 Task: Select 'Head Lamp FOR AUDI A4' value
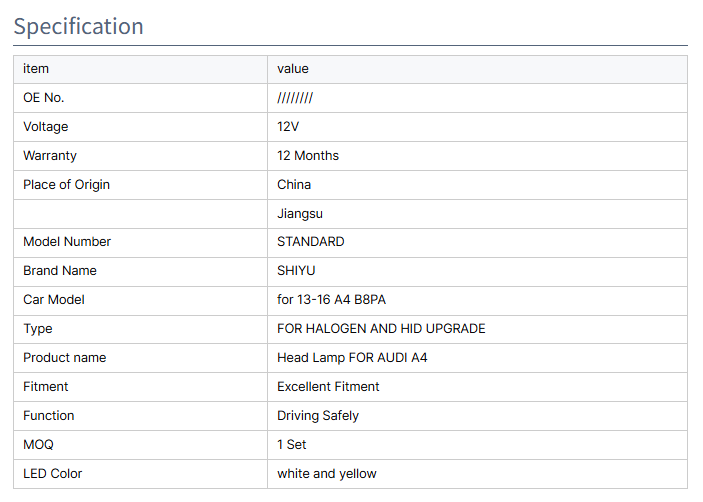coord(352,358)
